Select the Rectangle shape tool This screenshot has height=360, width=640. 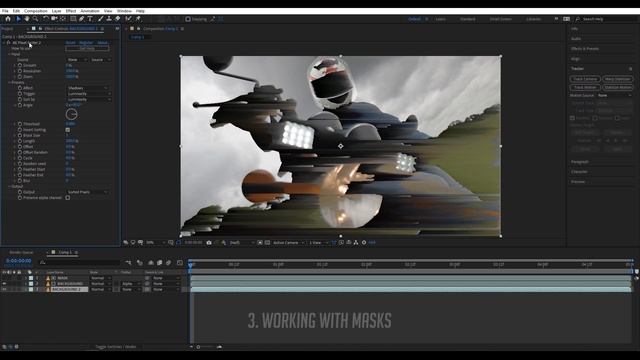click(x=73, y=19)
